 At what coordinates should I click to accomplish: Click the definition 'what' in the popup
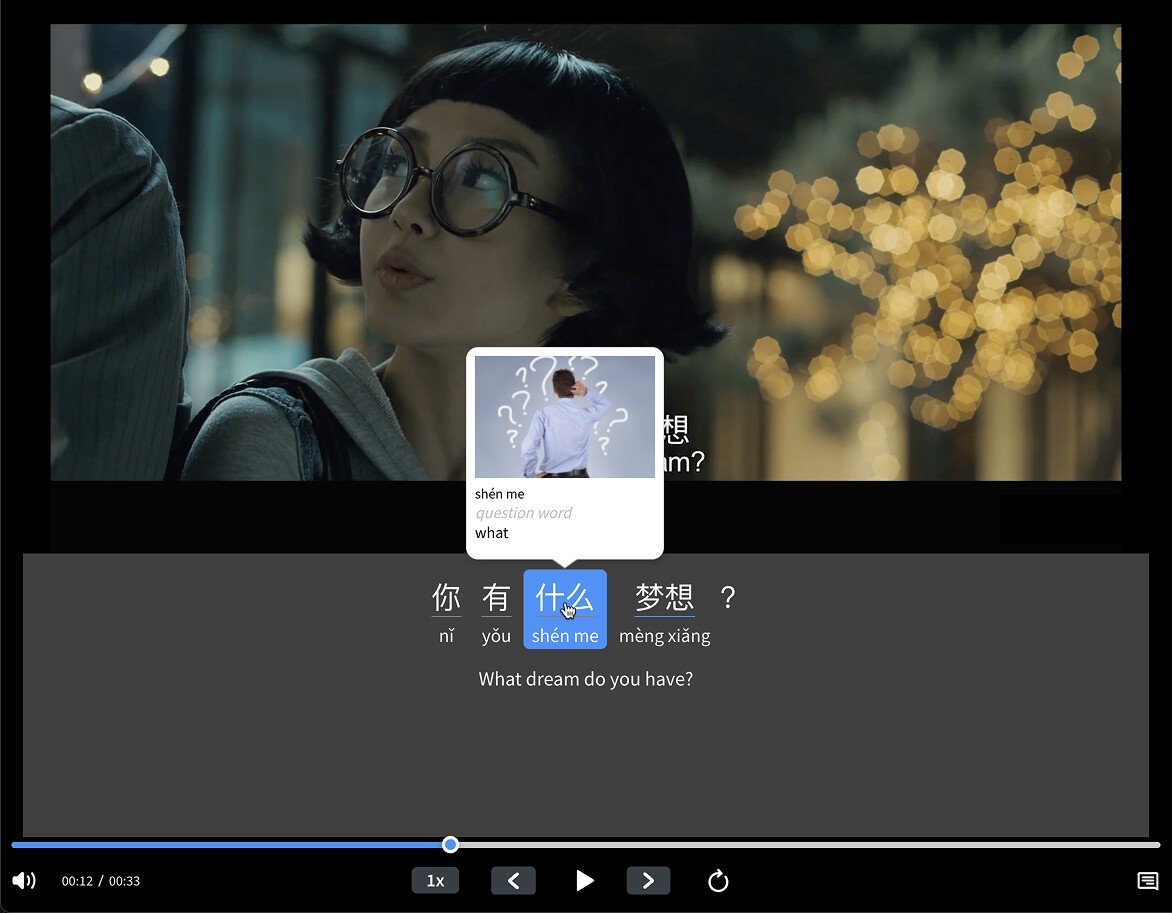click(x=491, y=533)
